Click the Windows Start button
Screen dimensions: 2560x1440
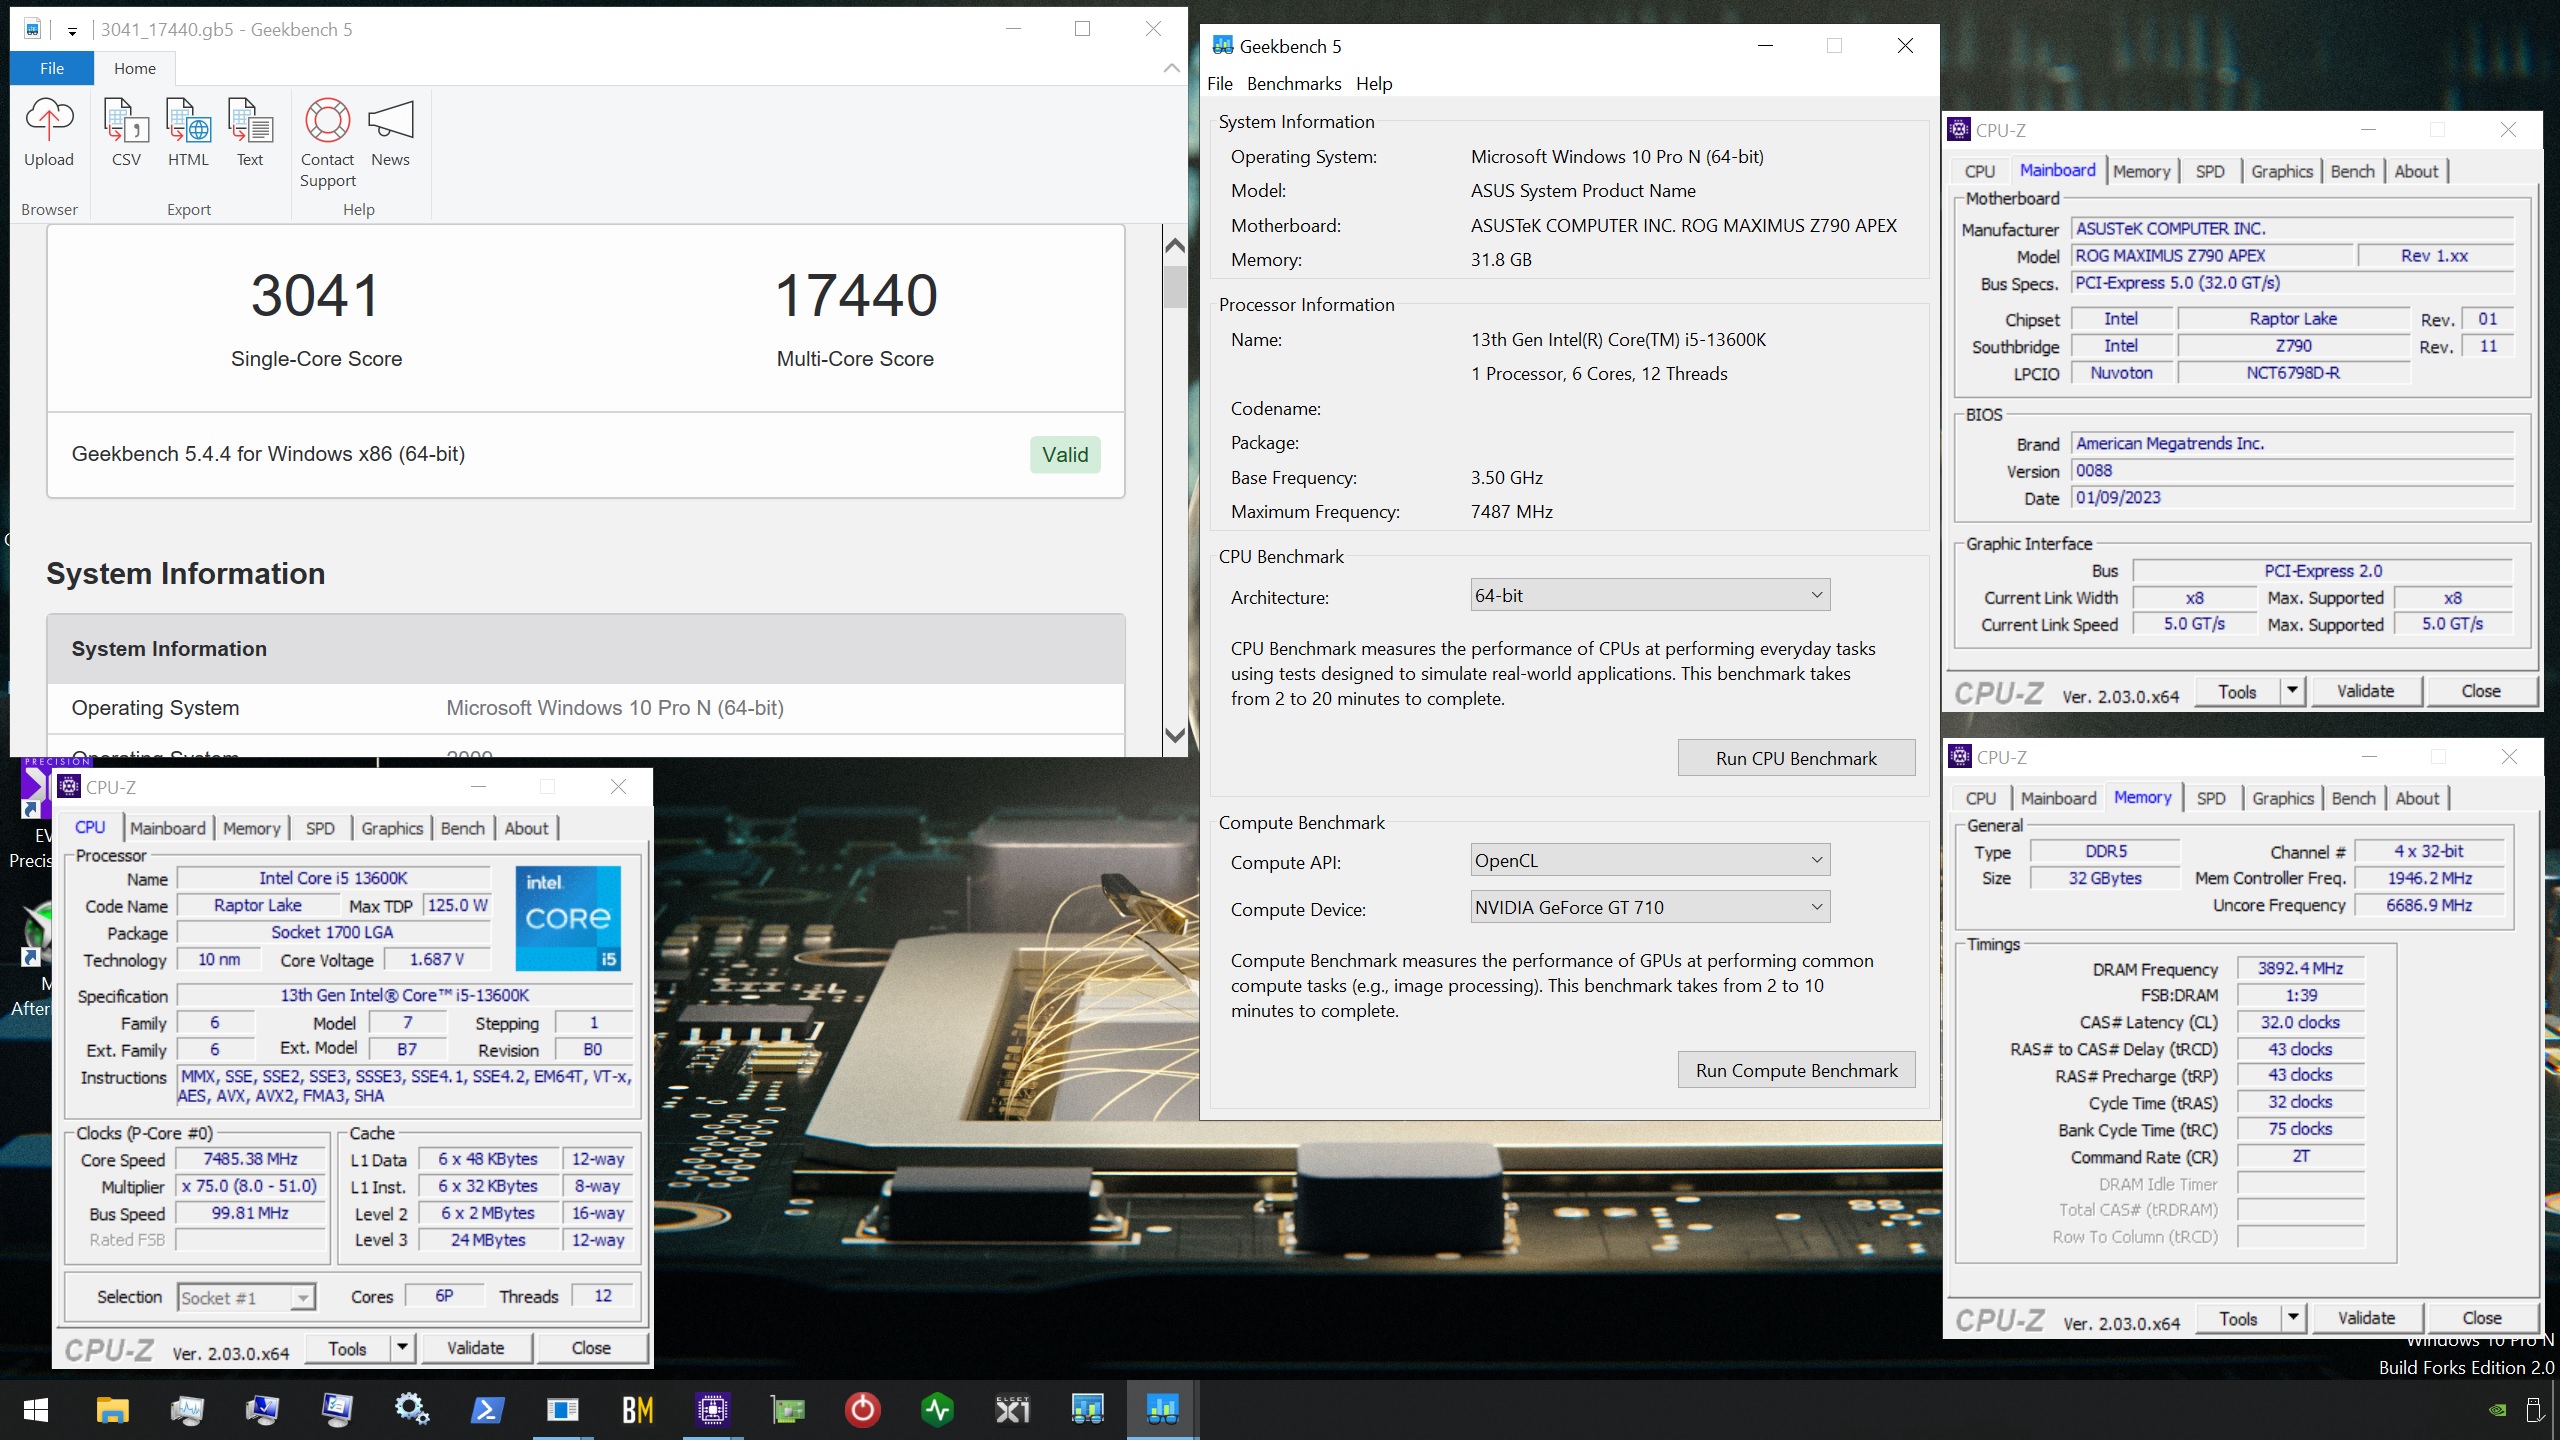[x=36, y=1410]
